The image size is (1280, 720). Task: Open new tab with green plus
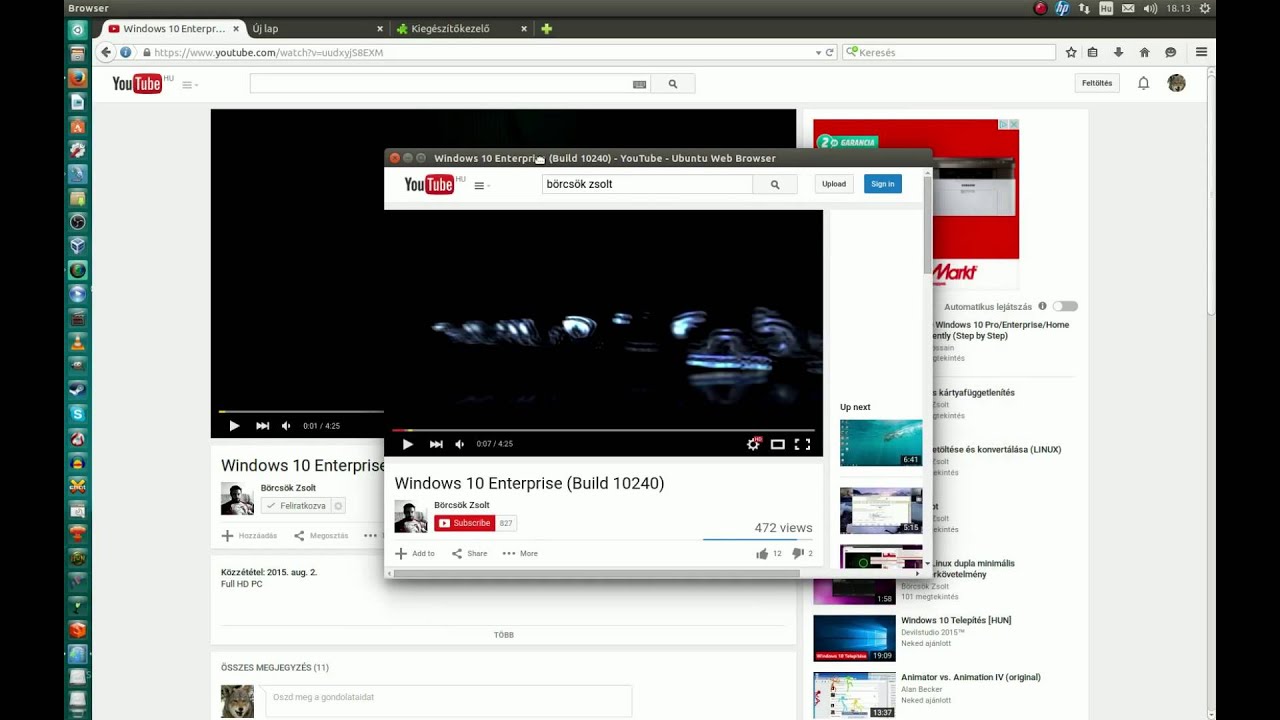[x=546, y=29]
